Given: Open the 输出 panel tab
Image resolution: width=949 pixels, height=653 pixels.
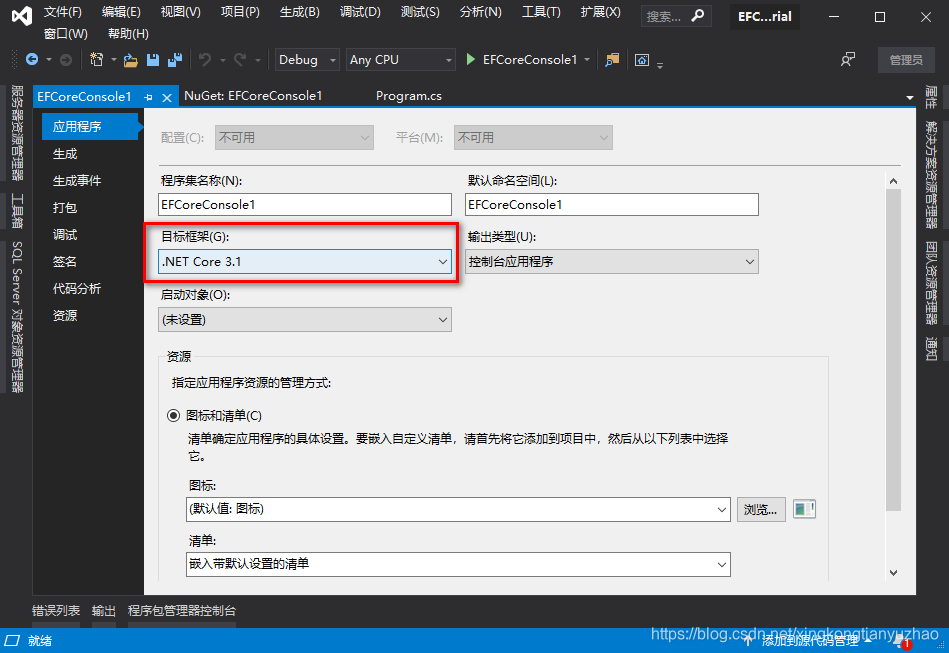Looking at the screenshot, I should coord(103,611).
